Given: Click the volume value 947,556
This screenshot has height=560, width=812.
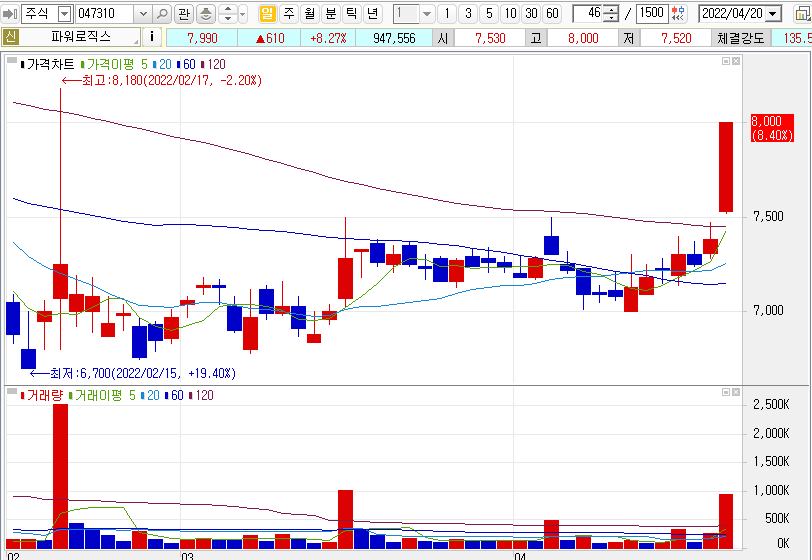Looking at the screenshot, I should (x=394, y=38).
